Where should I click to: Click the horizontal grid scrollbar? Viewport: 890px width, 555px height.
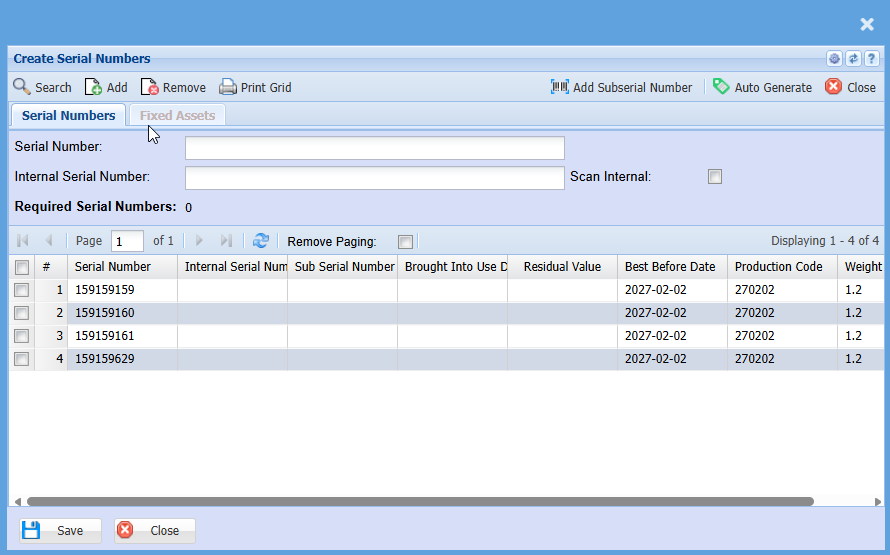click(x=420, y=501)
